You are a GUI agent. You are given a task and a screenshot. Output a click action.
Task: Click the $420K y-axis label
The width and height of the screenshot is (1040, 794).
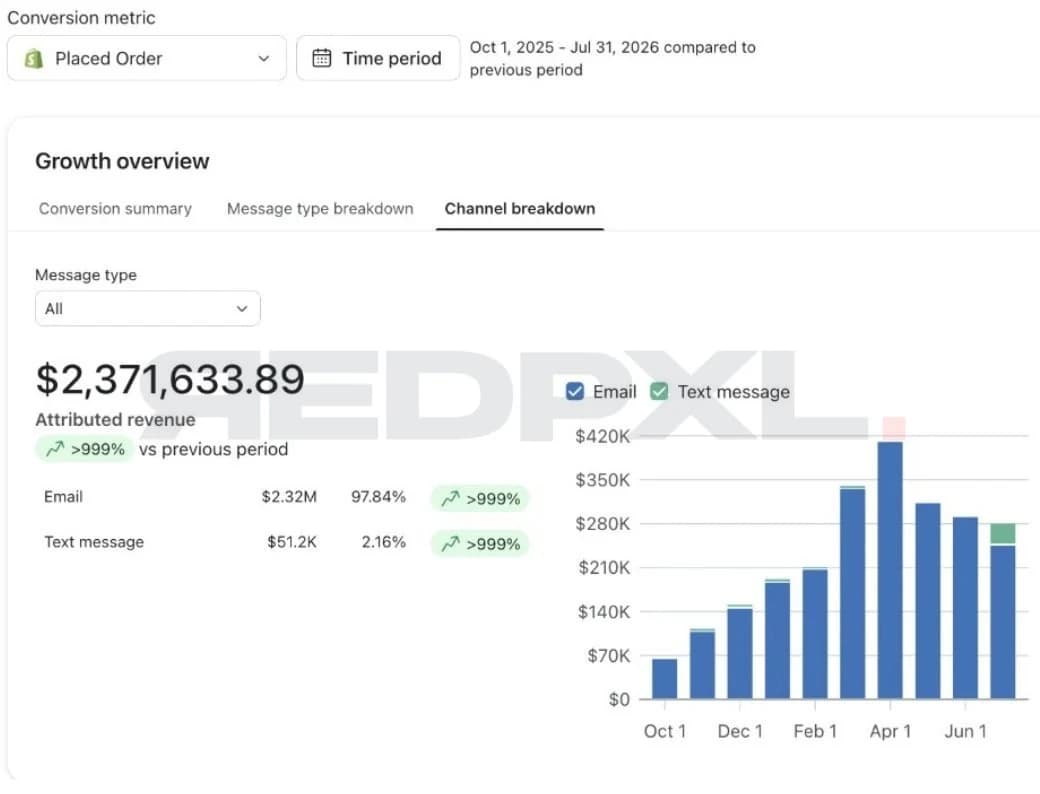click(x=603, y=436)
